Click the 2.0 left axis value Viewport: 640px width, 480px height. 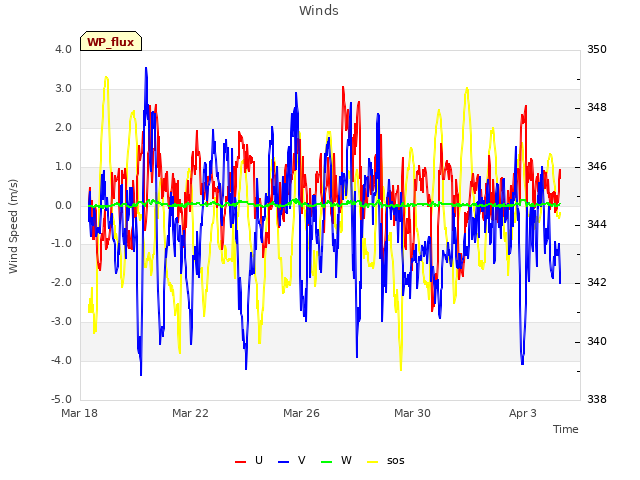click(x=63, y=127)
